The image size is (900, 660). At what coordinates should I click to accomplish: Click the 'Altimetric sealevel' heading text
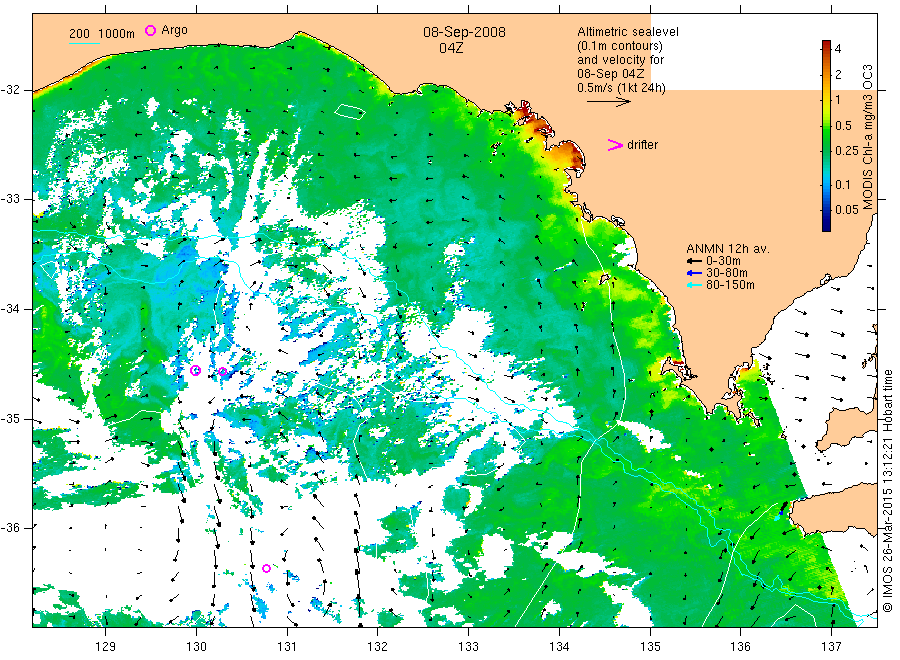[x=628, y=32]
